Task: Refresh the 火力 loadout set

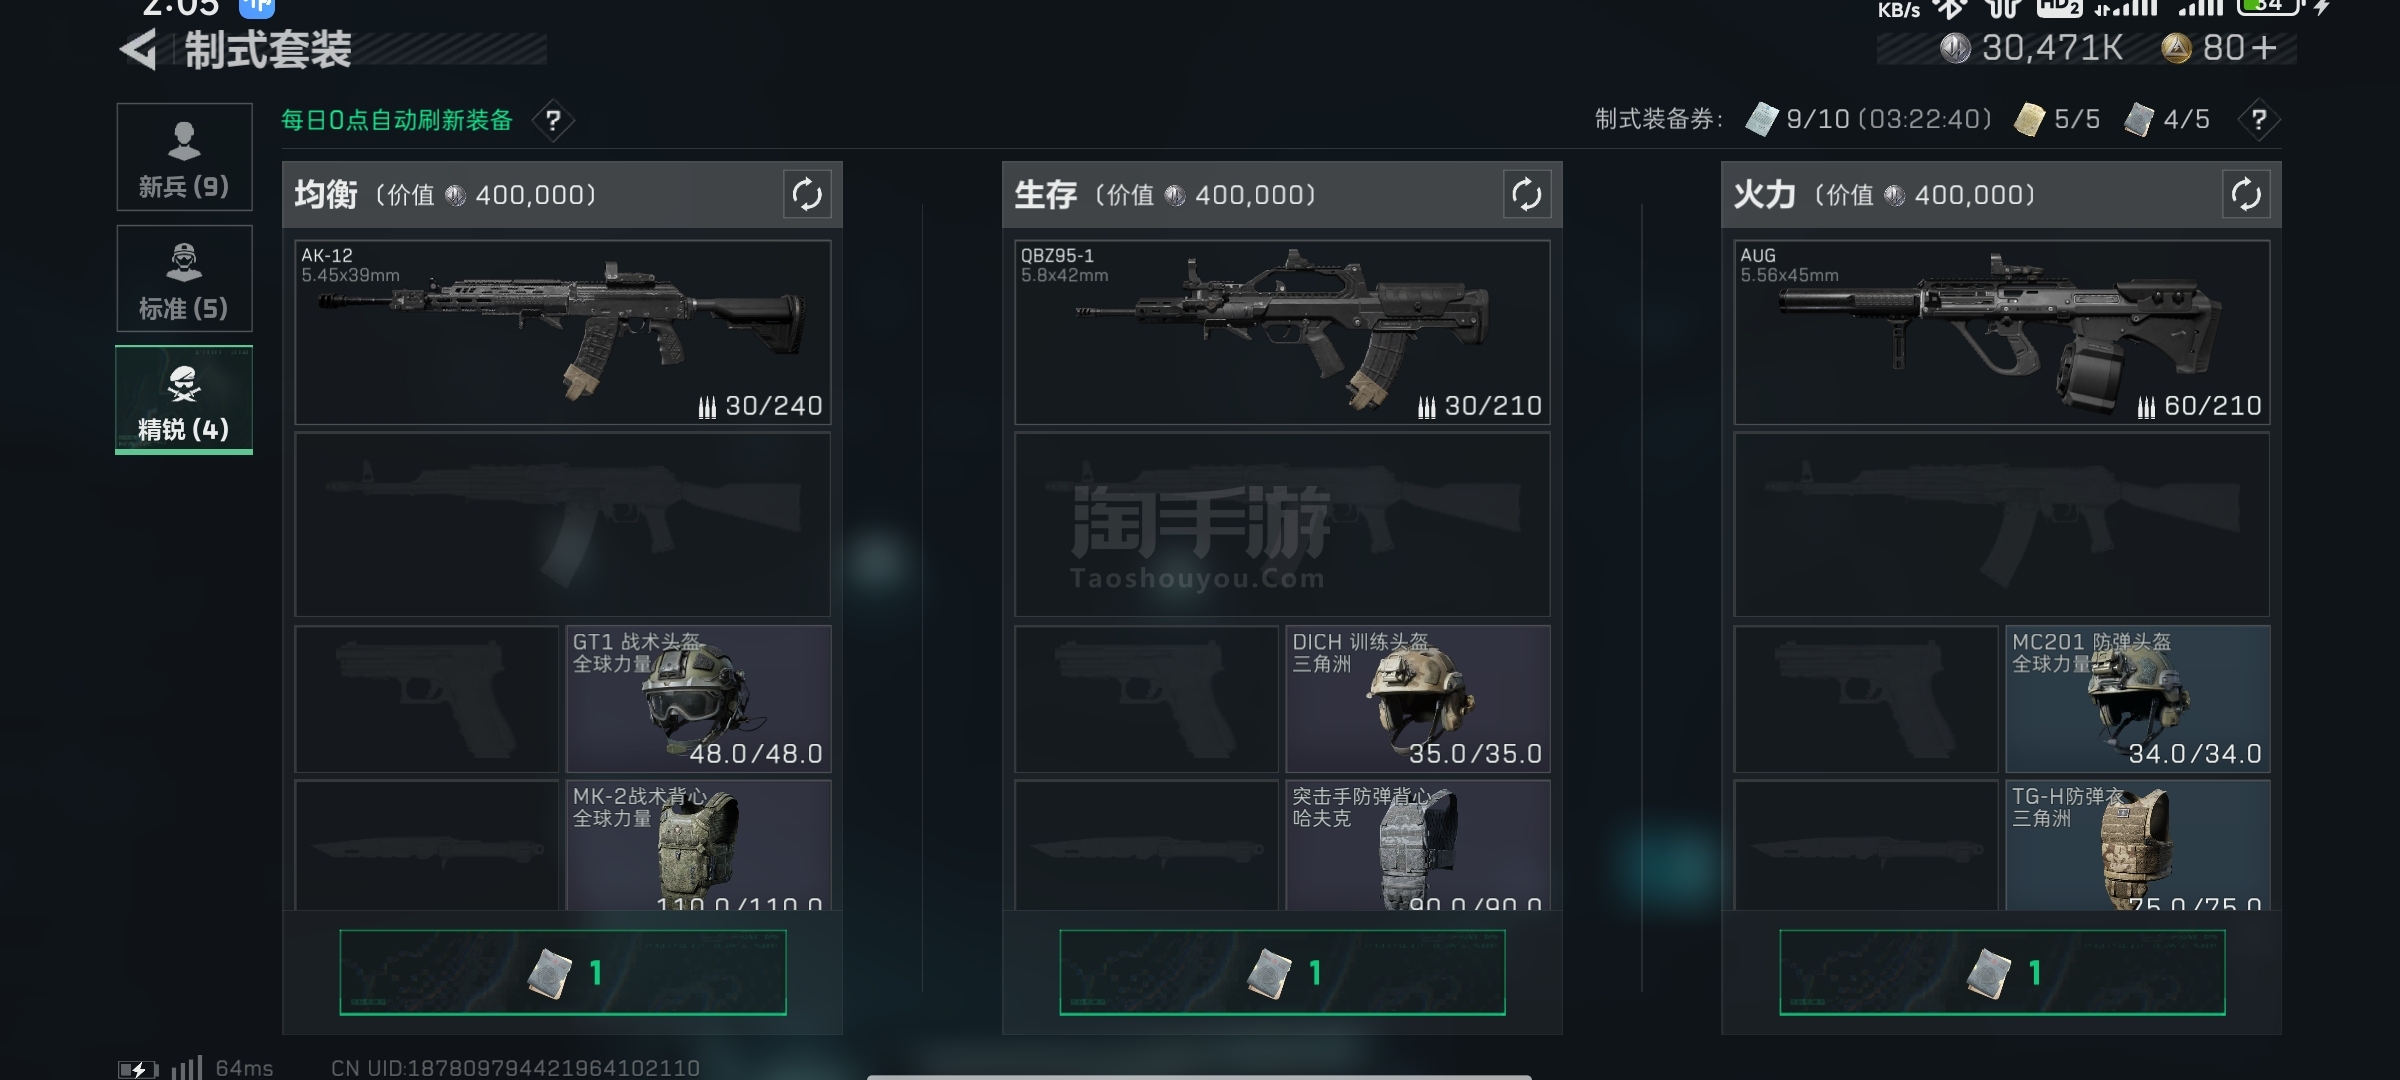Action: [x=2245, y=194]
